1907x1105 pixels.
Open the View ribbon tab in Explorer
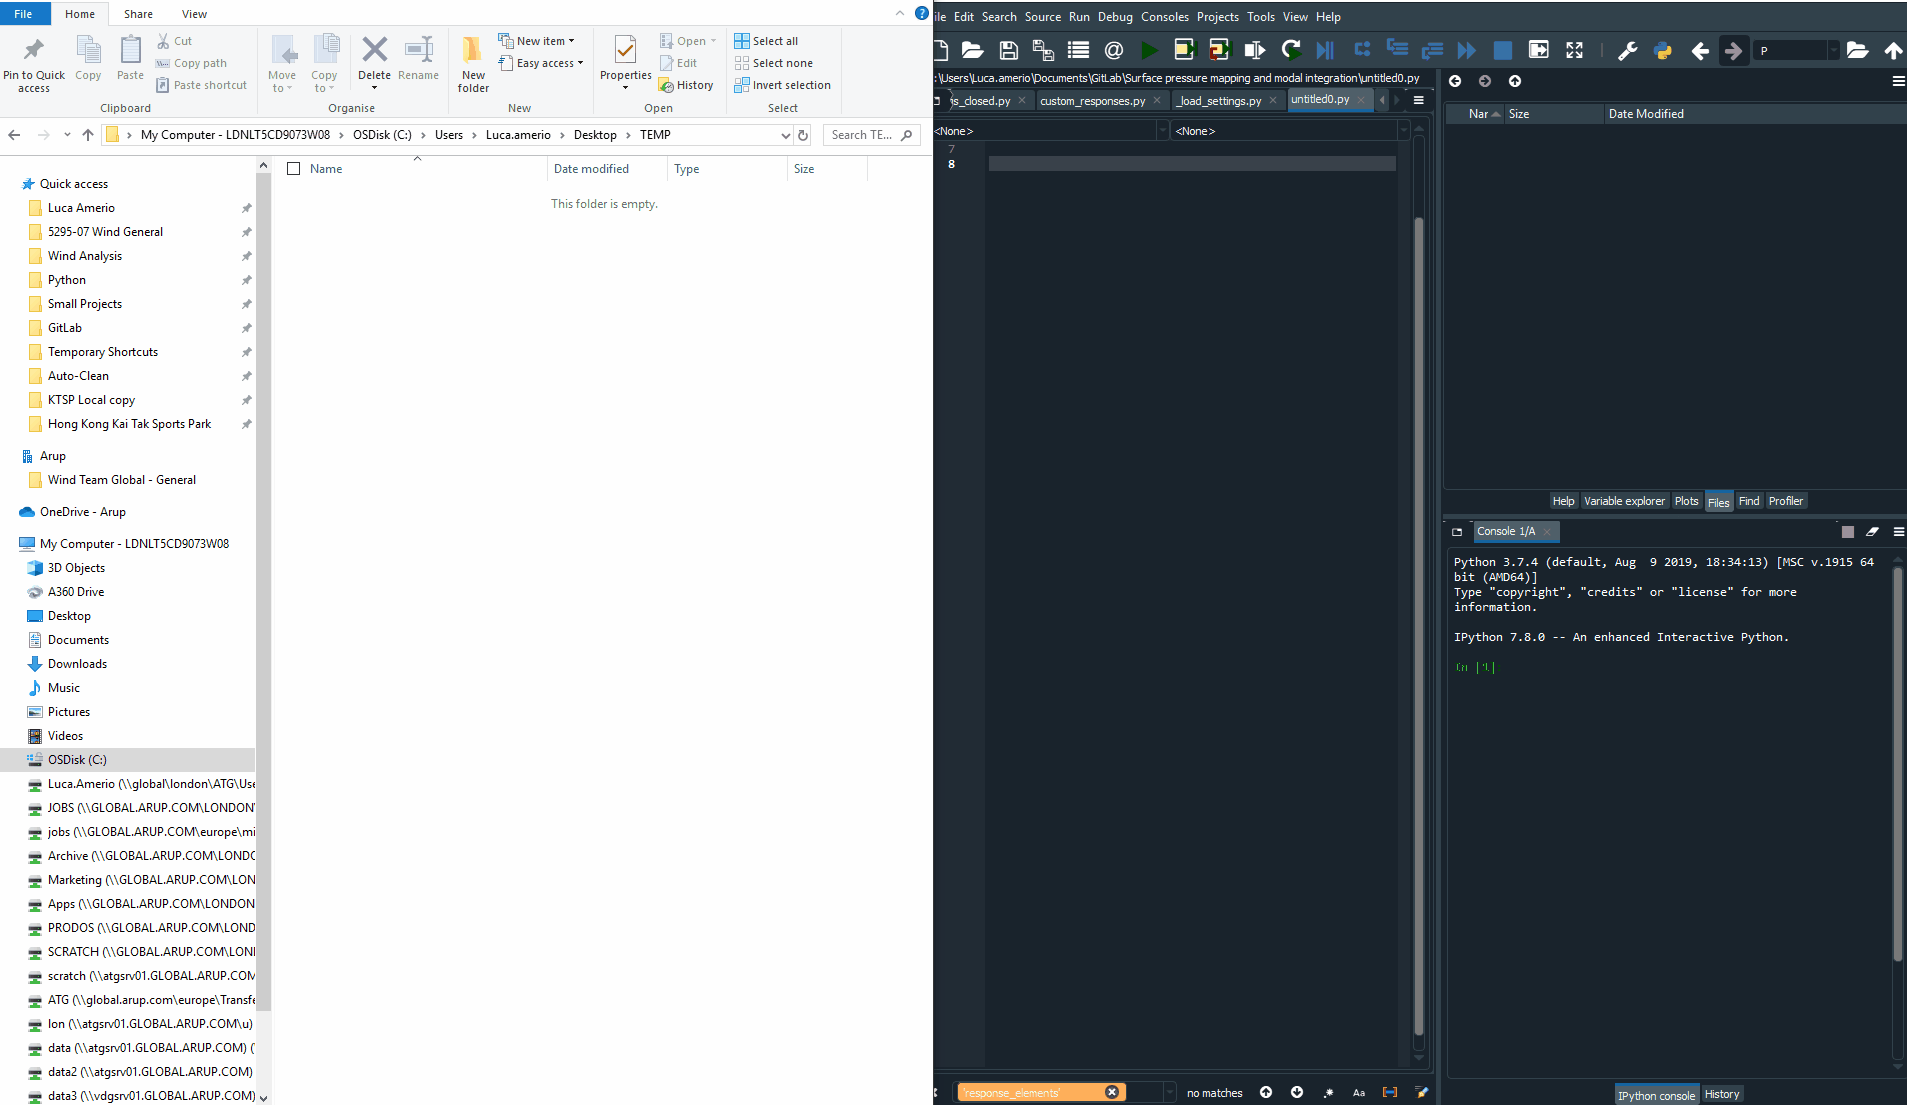(194, 14)
